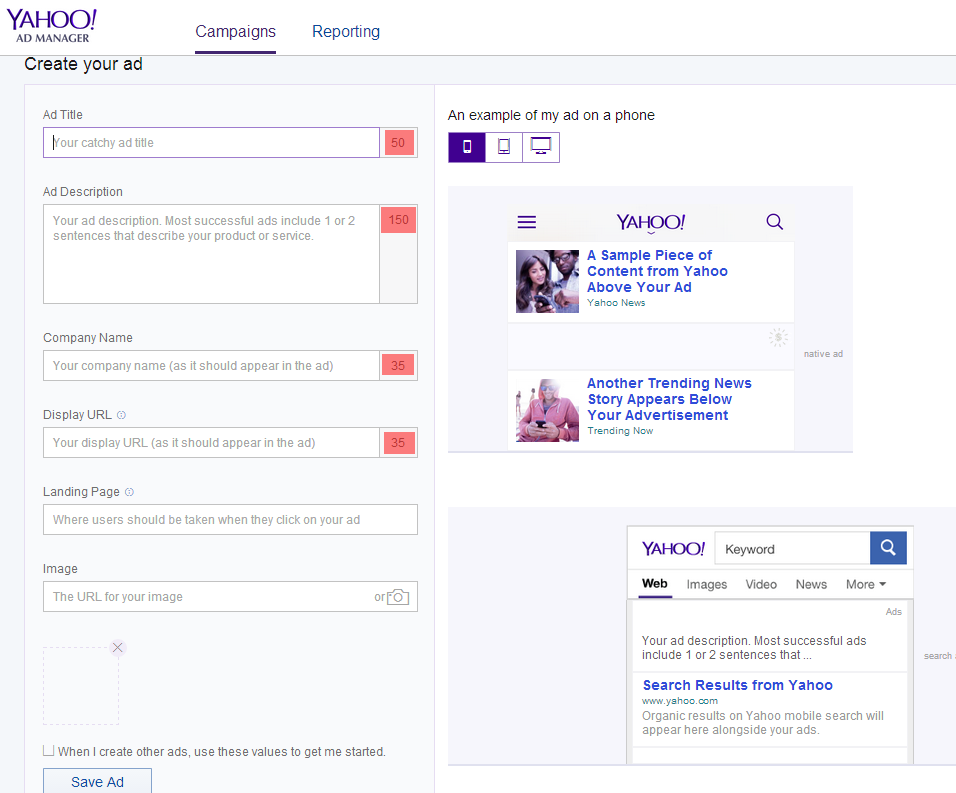The image size is (956, 793).
Task: Click into the Ad Description text area
Action: [x=212, y=254]
